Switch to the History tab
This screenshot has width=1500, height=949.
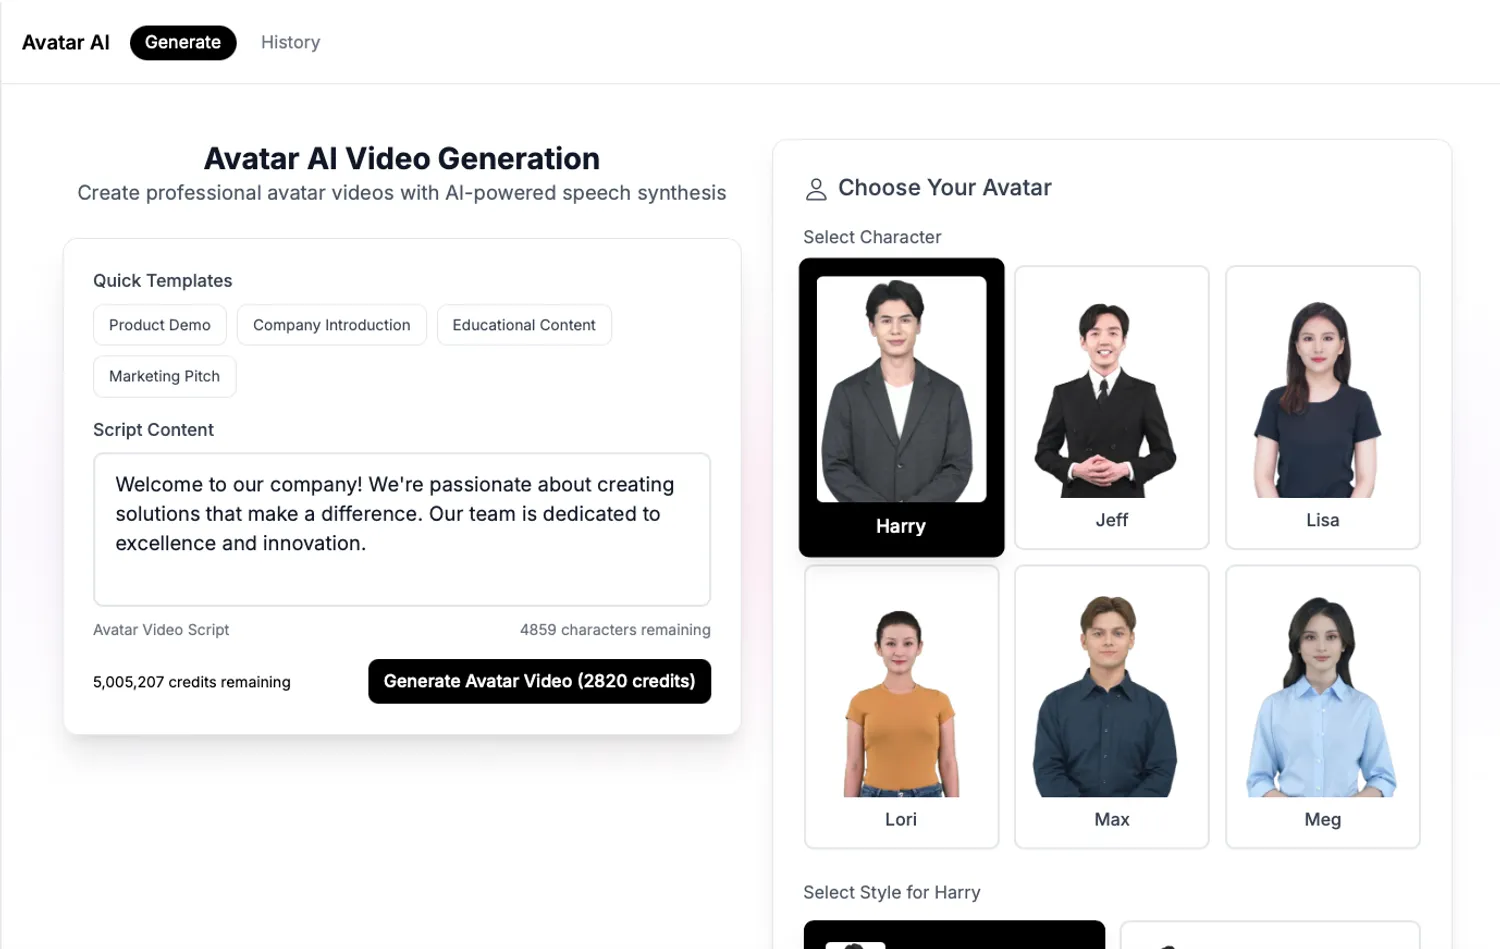click(x=290, y=42)
